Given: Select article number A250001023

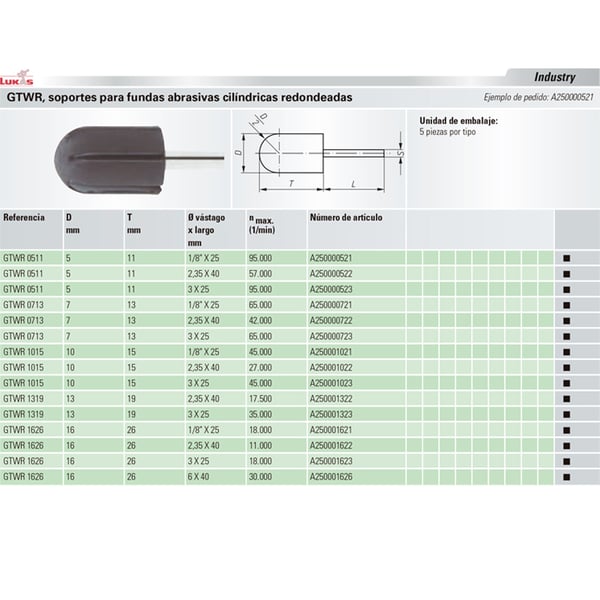Looking at the screenshot, I should coord(337,382).
